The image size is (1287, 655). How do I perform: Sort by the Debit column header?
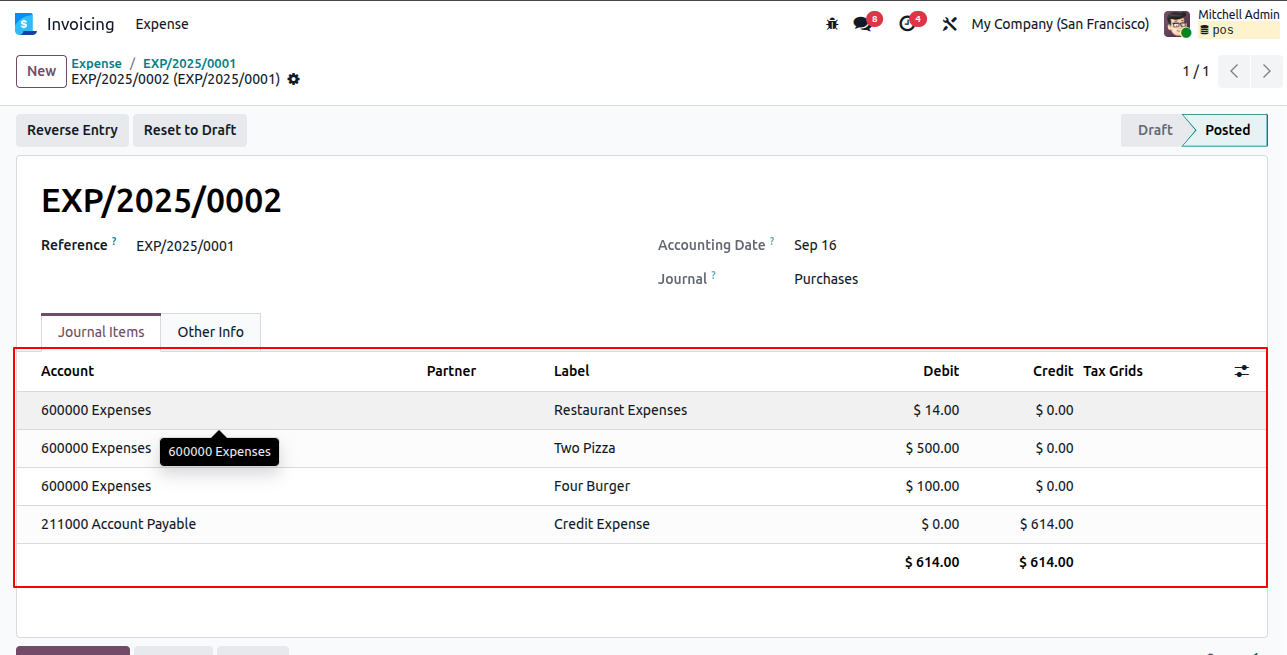941,371
